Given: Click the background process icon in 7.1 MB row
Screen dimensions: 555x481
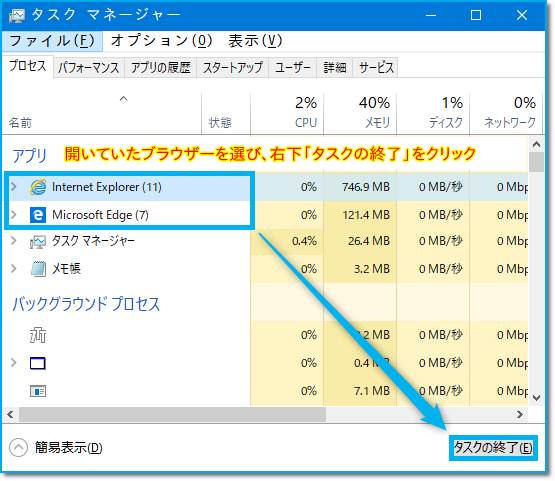Looking at the screenshot, I should coord(38,391).
